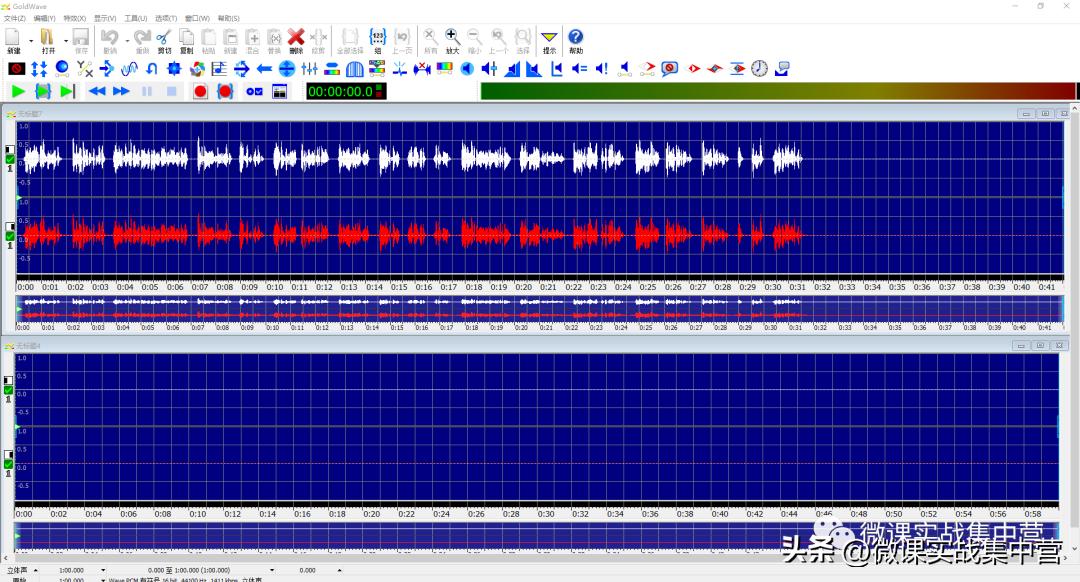This screenshot has width=1080, height=582.
Task: Select the New file icon
Action: click(x=12, y=38)
